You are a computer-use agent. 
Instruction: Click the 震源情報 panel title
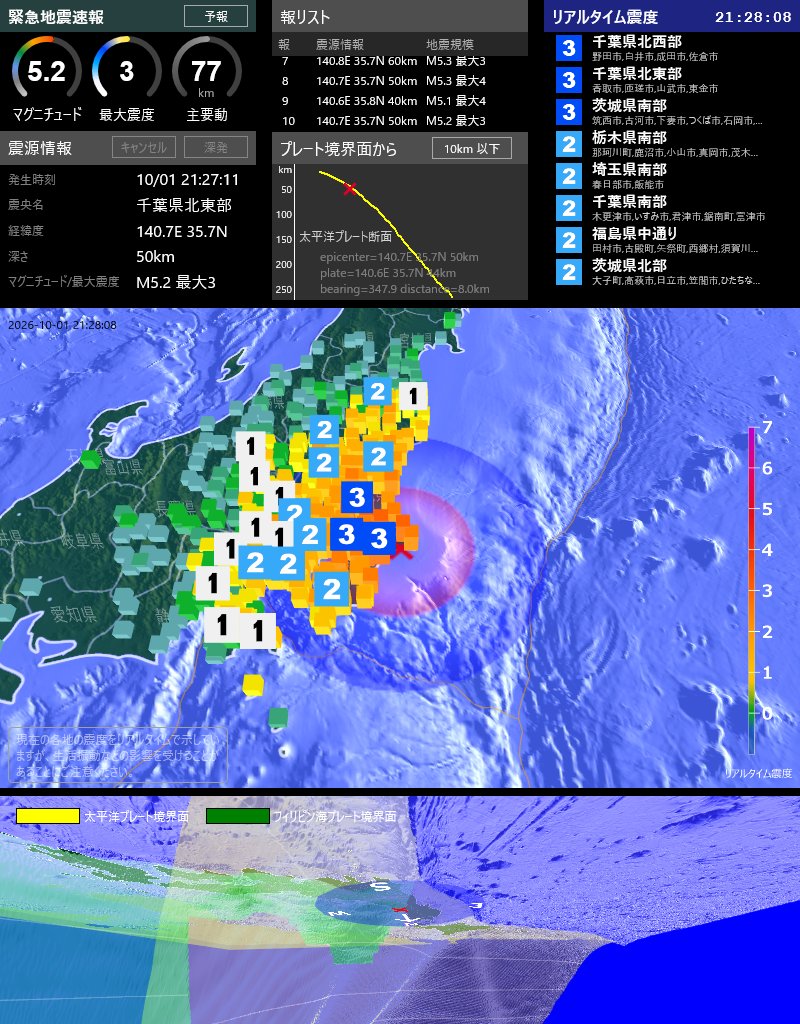(40, 148)
